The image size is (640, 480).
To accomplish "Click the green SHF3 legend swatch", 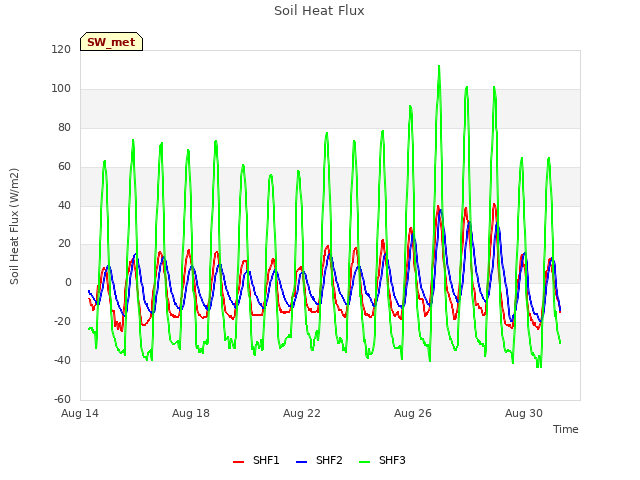I will pyautogui.click(x=364, y=462).
